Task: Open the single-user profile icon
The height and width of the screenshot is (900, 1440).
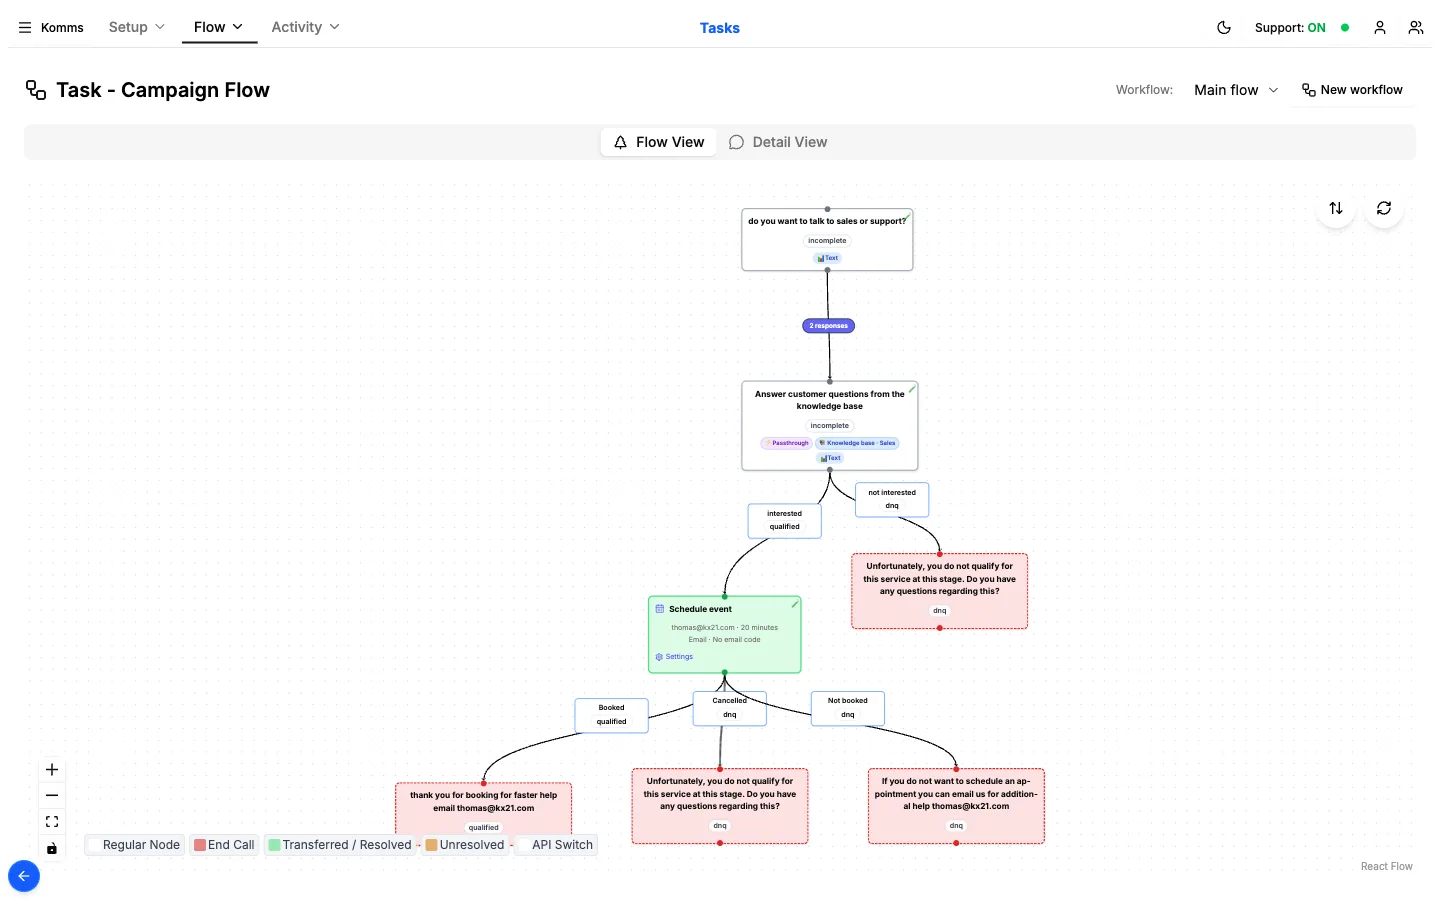Action: [1380, 28]
